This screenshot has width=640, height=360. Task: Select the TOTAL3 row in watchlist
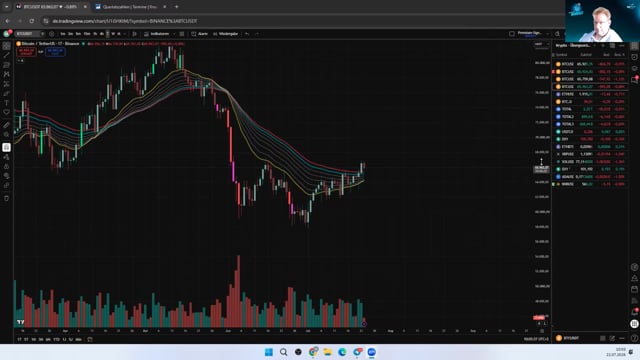590,124
